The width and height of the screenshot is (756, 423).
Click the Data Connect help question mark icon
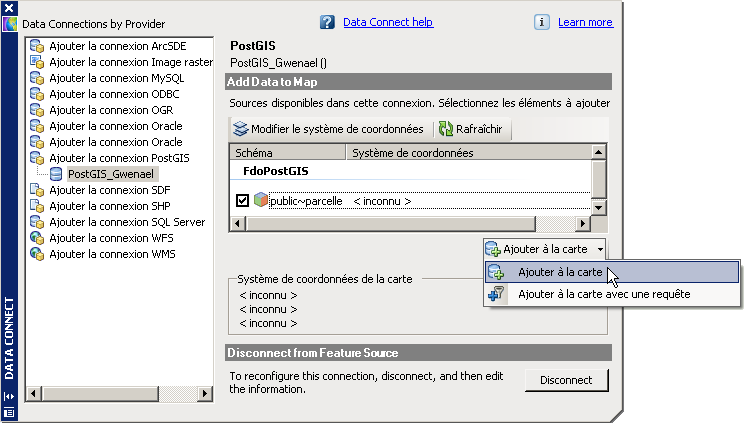(x=327, y=22)
